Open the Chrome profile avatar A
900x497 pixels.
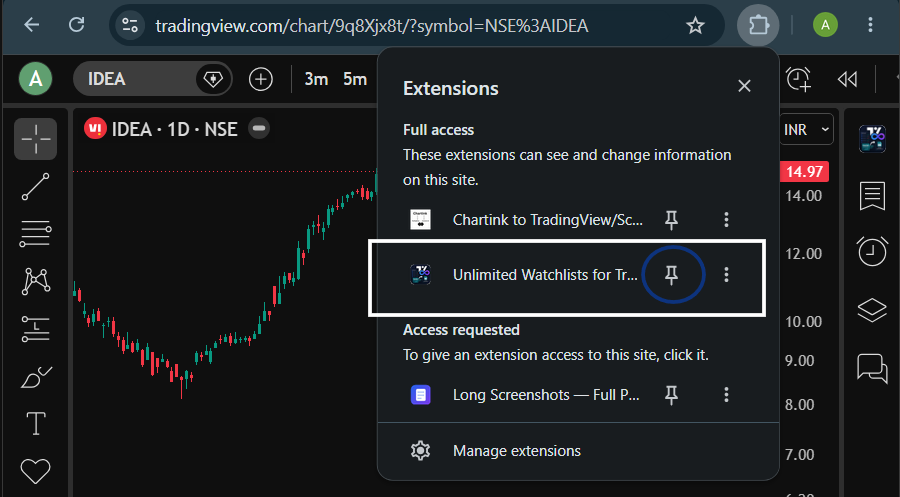click(825, 25)
